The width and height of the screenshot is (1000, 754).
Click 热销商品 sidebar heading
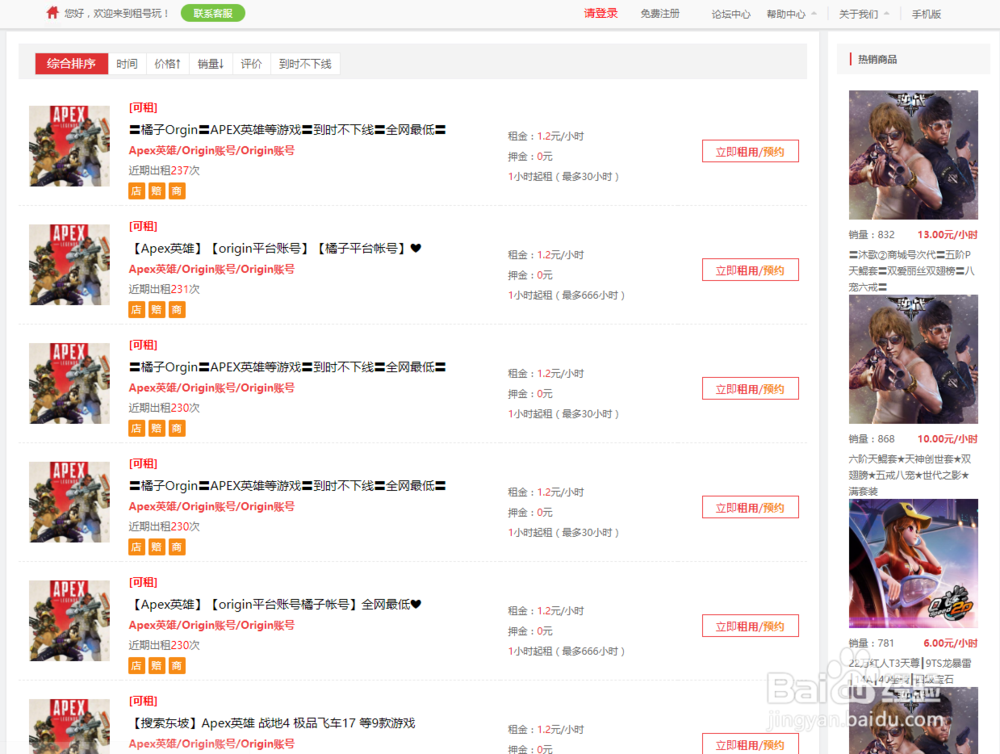click(x=877, y=59)
